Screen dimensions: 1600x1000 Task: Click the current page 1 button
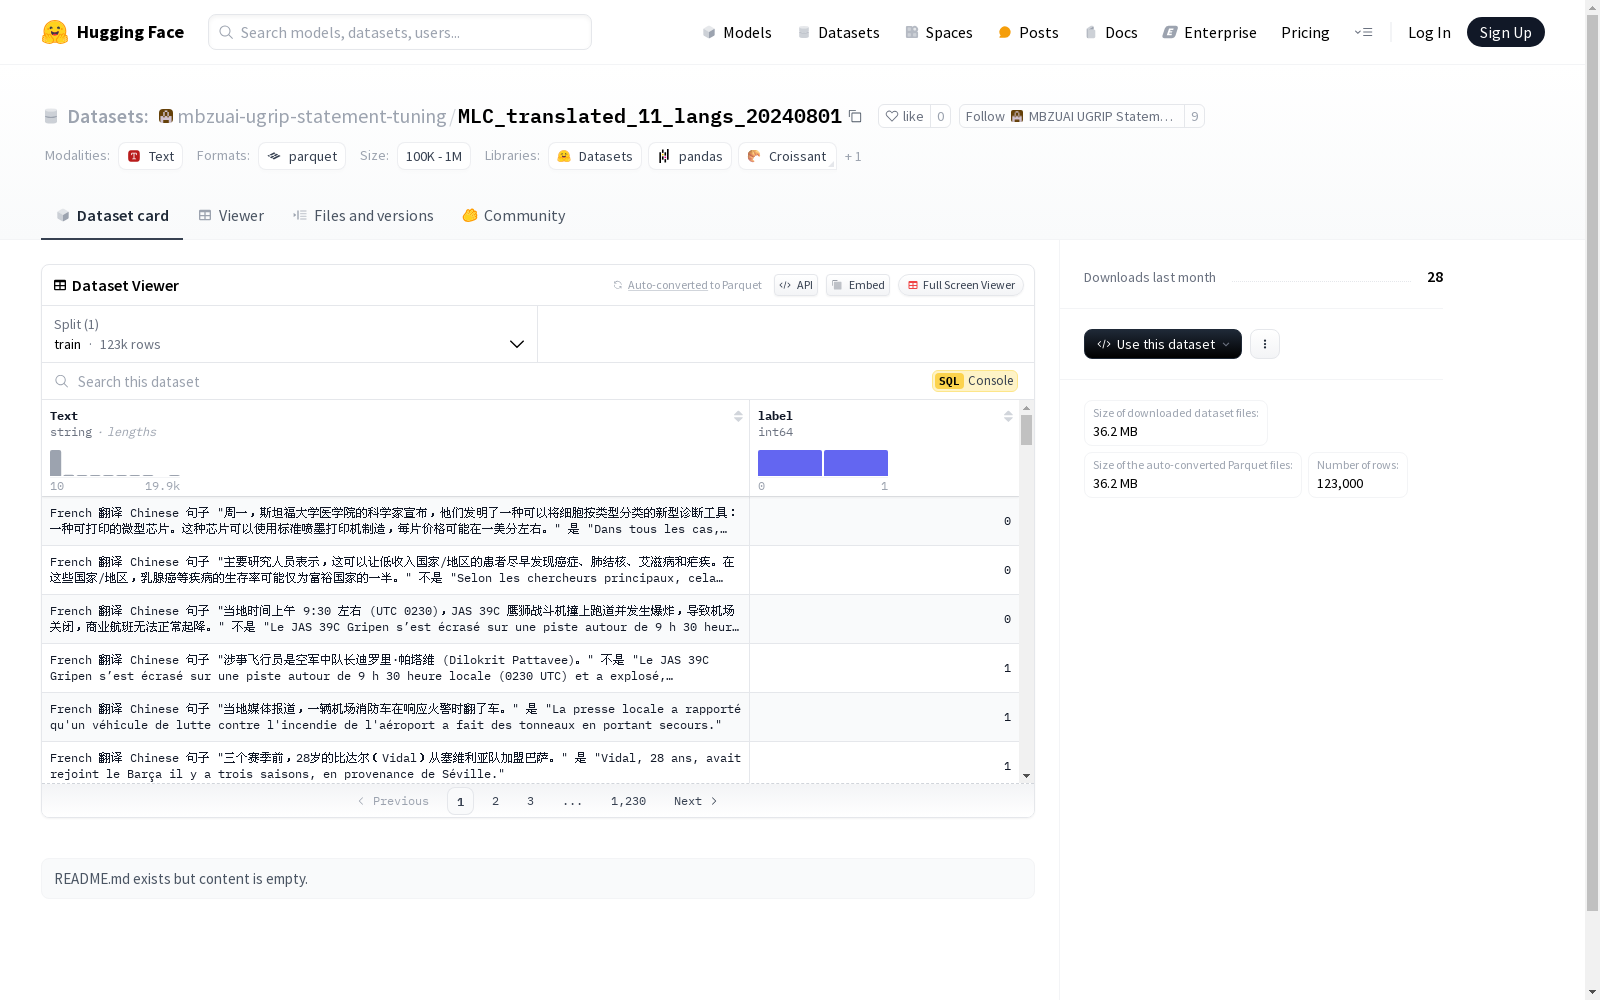460,801
